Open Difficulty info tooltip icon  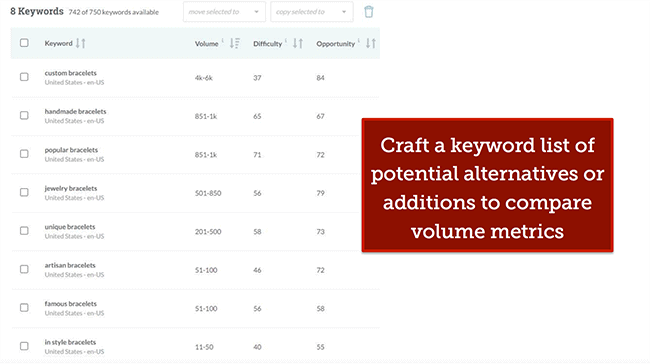(286, 40)
